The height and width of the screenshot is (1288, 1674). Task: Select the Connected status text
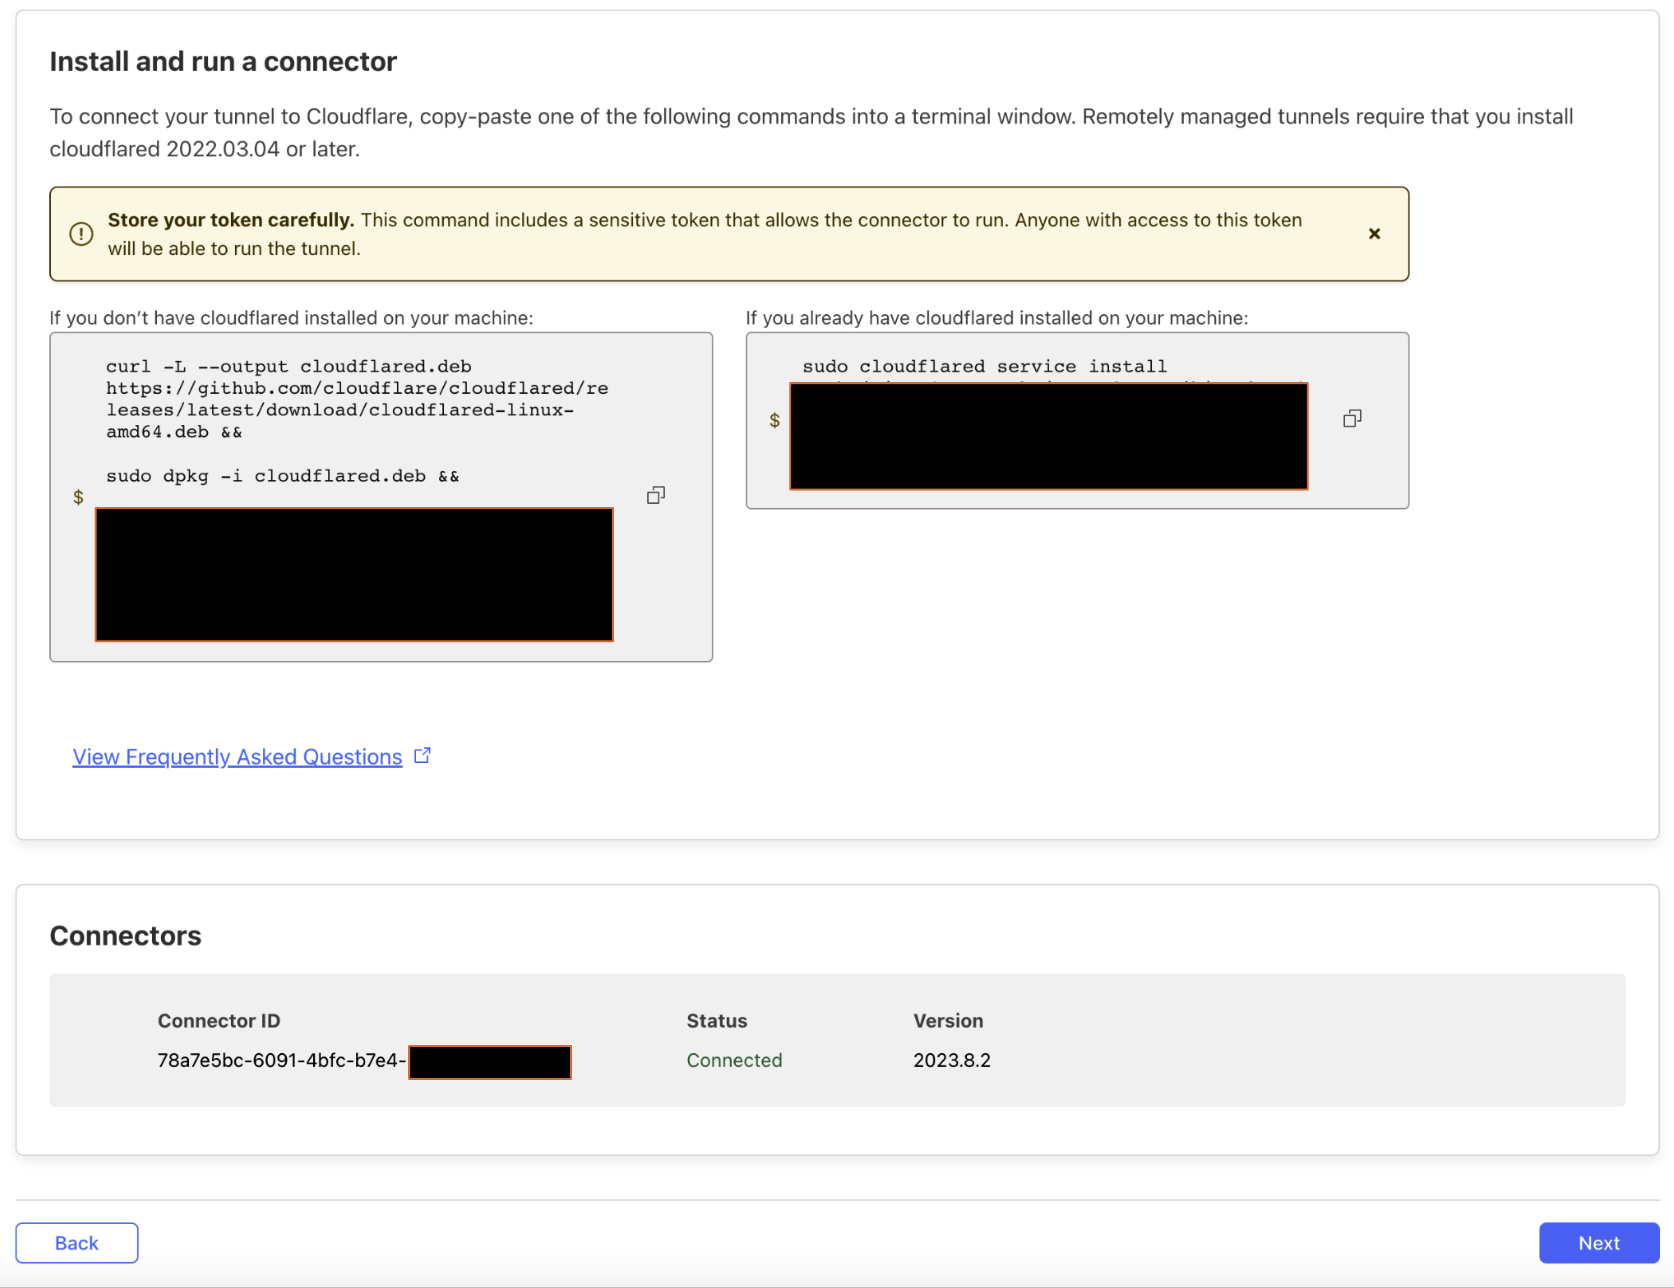(x=734, y=1060)
